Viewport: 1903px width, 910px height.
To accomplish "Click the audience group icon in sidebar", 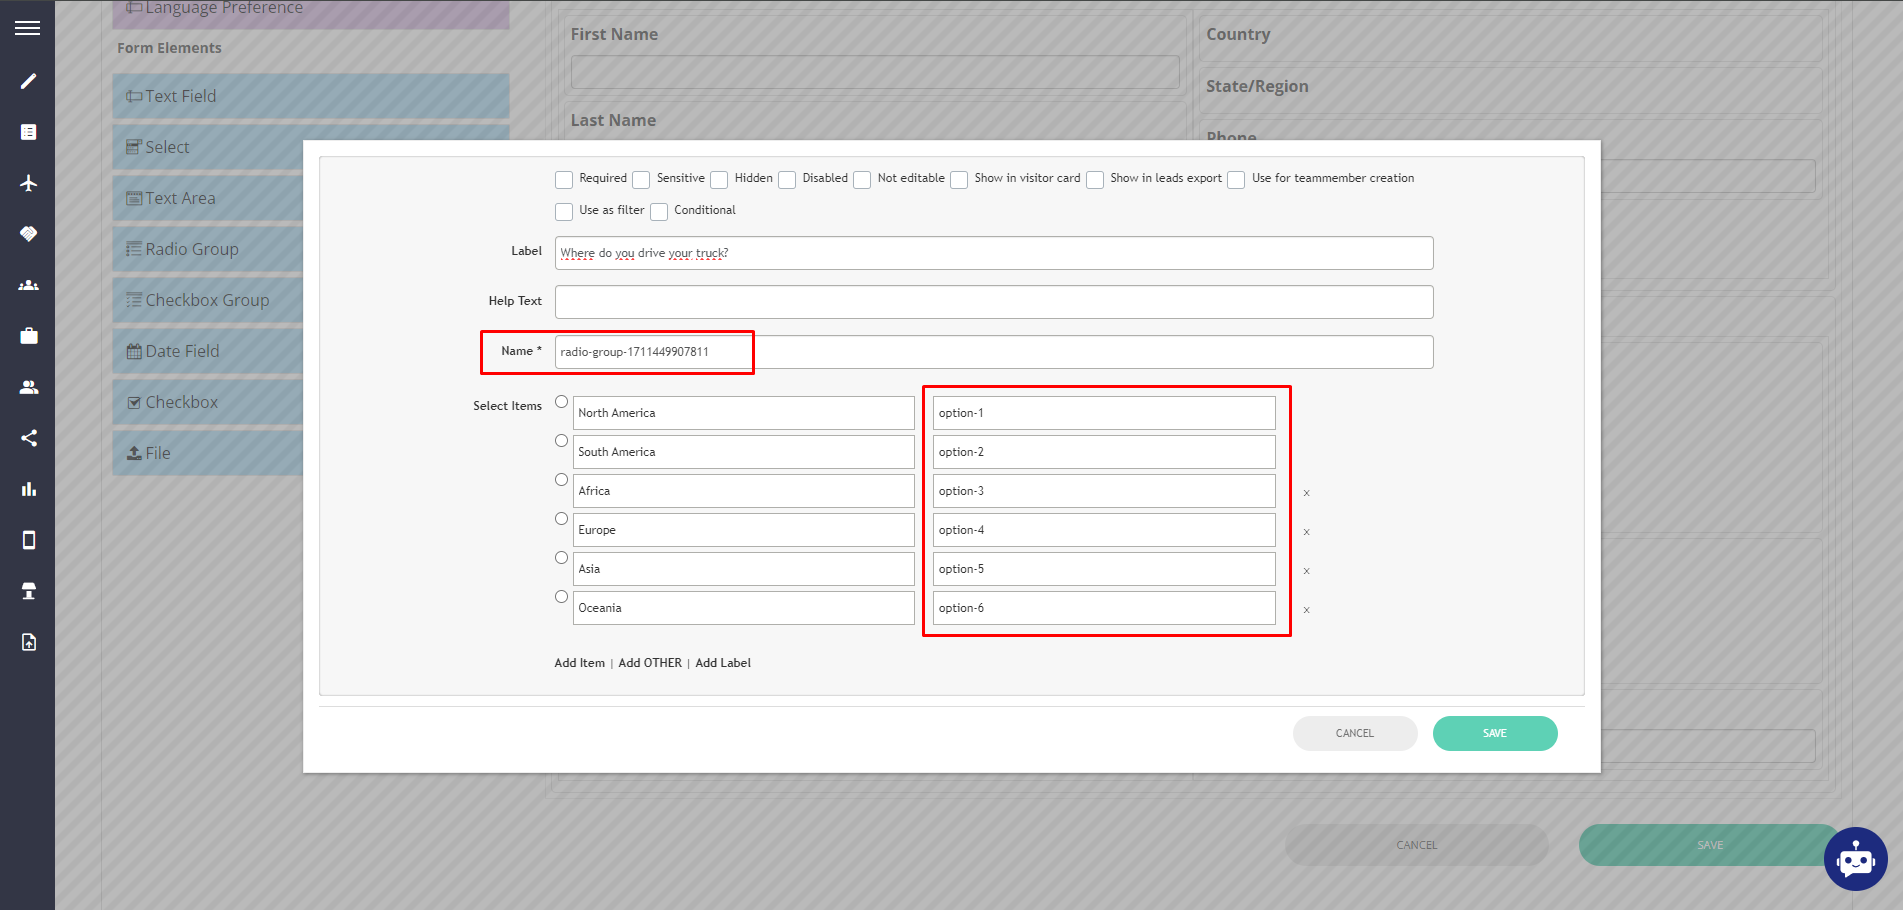I will [x=28, y=285].
